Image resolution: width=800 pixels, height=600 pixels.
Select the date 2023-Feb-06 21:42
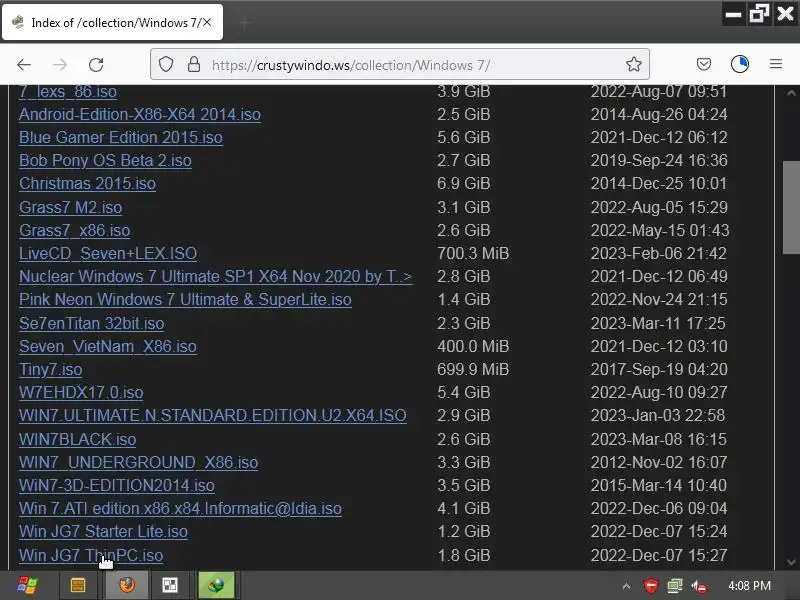pos(659,253)
